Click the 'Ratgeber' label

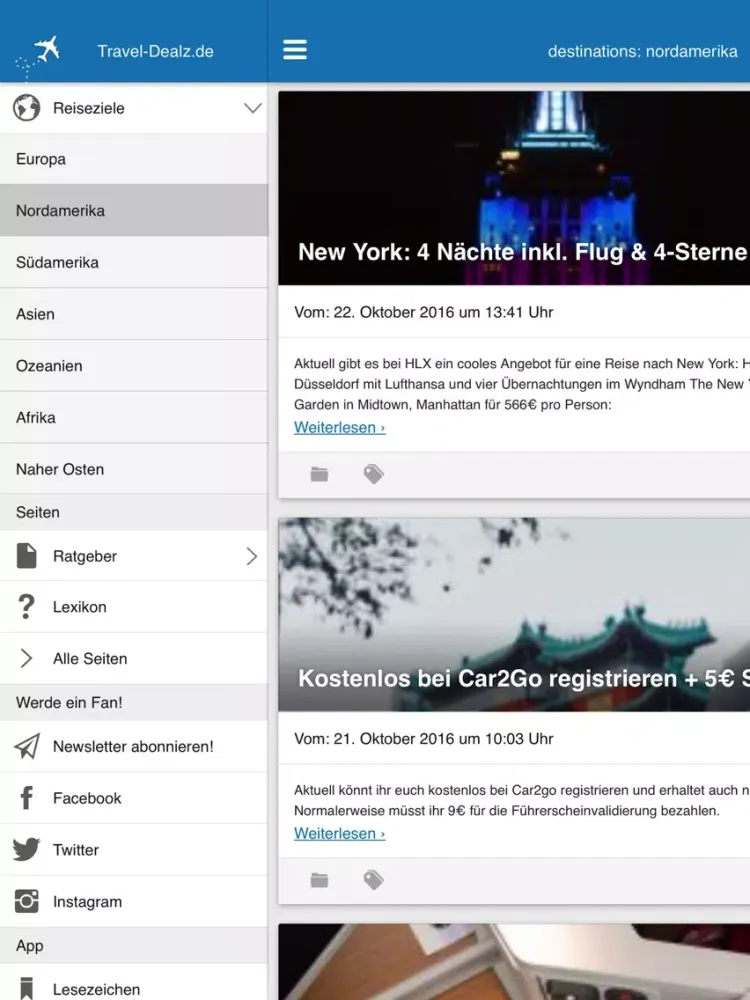85,556
